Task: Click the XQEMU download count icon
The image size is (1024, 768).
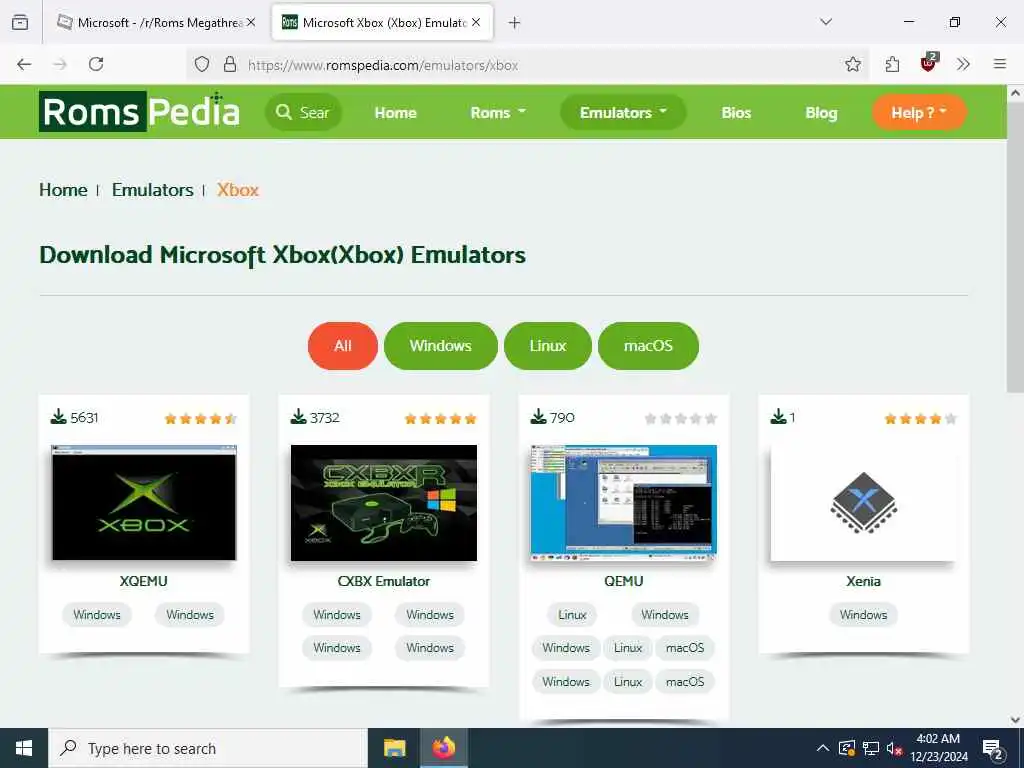Action: pos(58,417)
